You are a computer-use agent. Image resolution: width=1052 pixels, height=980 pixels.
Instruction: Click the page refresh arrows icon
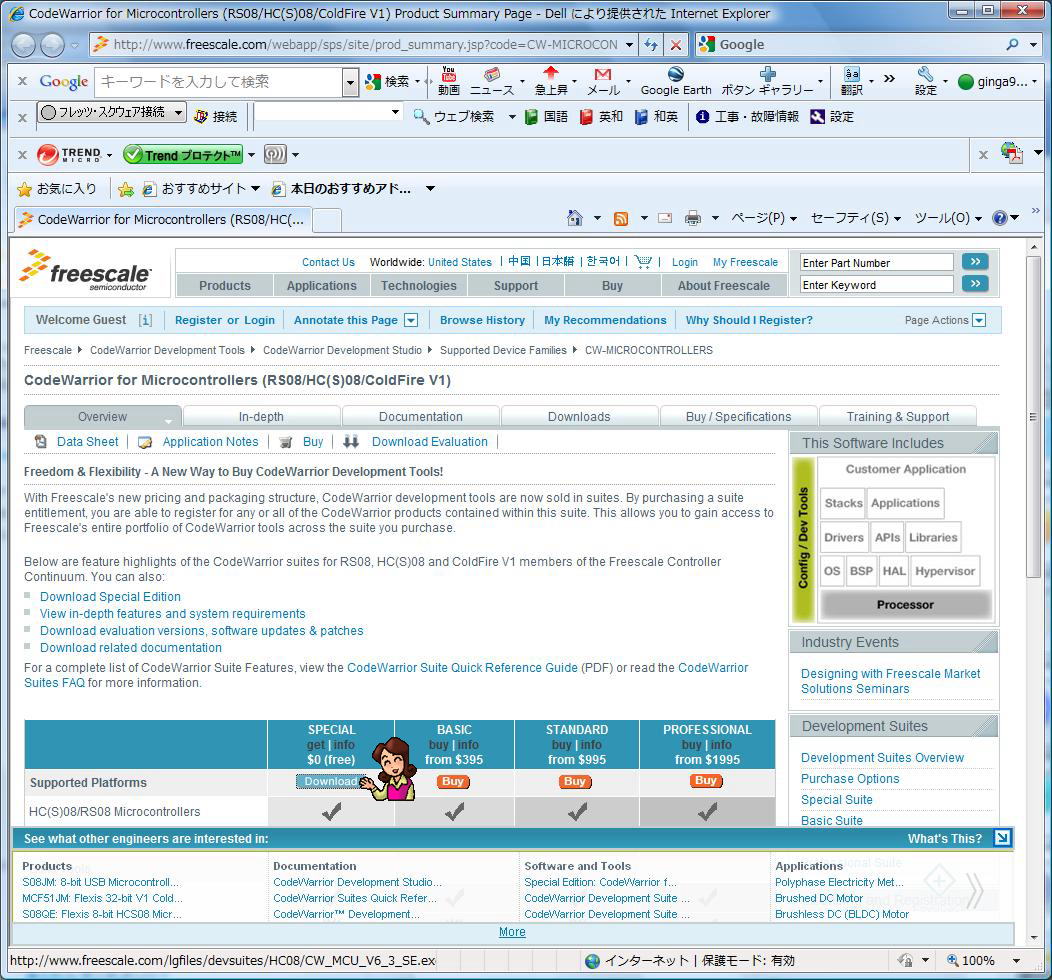click(650, 45)
